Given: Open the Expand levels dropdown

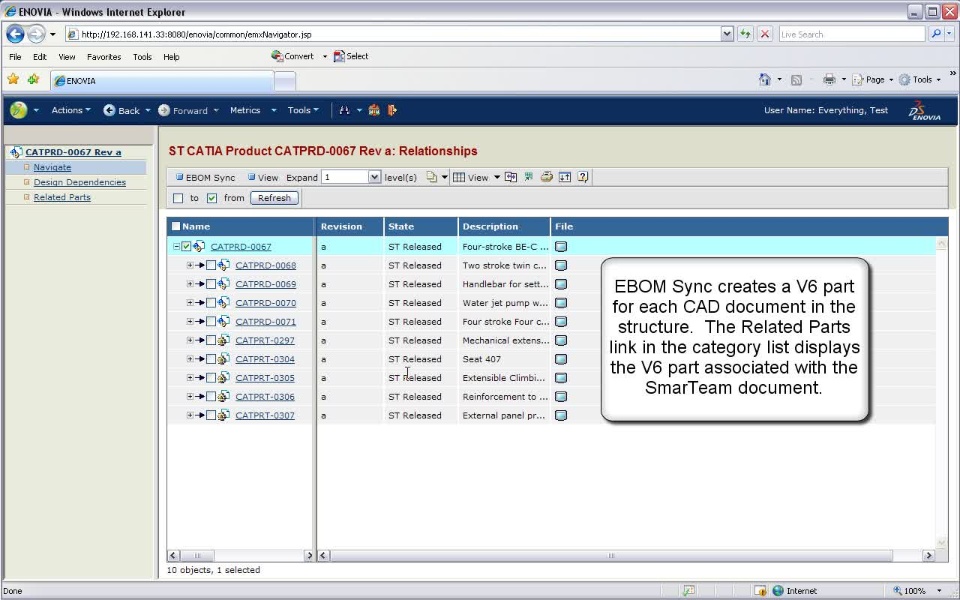Looking at the screenshot, I should [x=374, y=177].
